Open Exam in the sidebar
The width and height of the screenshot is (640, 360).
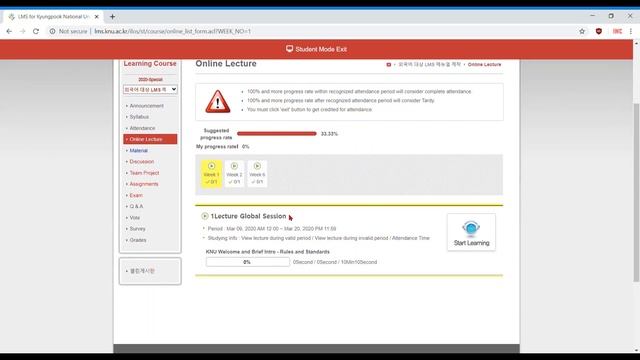coord(136,196)
